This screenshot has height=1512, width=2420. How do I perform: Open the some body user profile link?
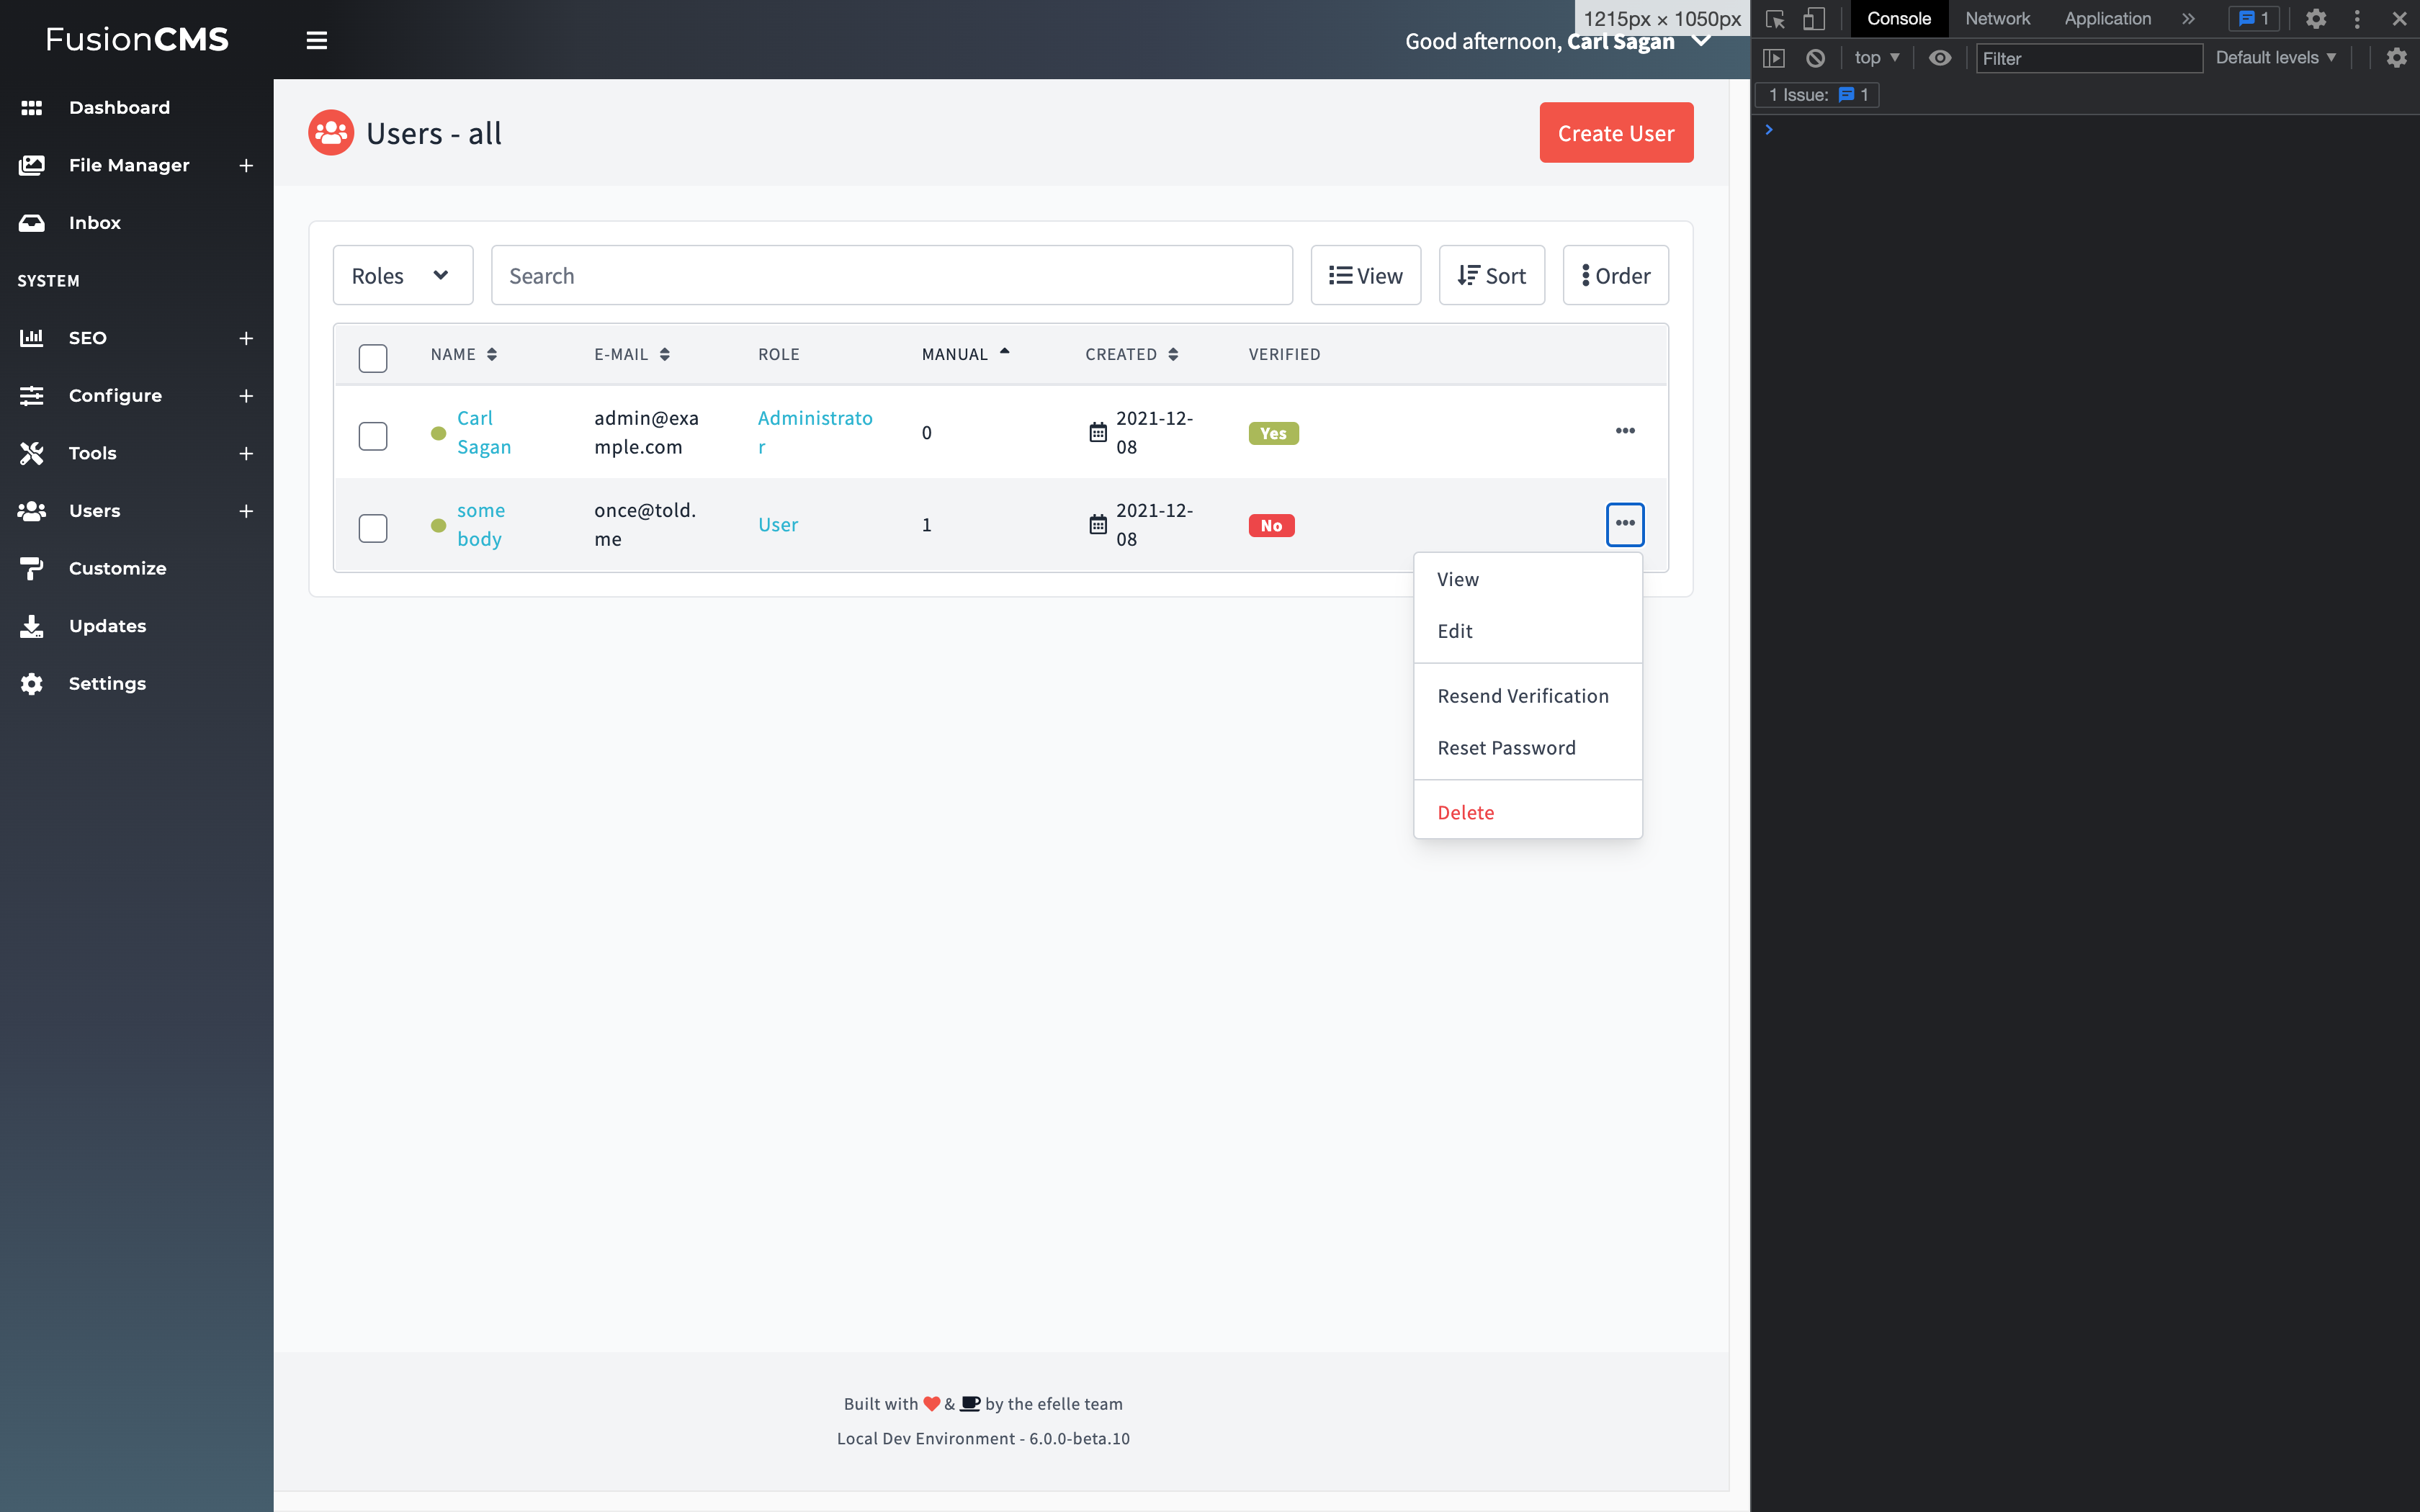coord(481,524)
